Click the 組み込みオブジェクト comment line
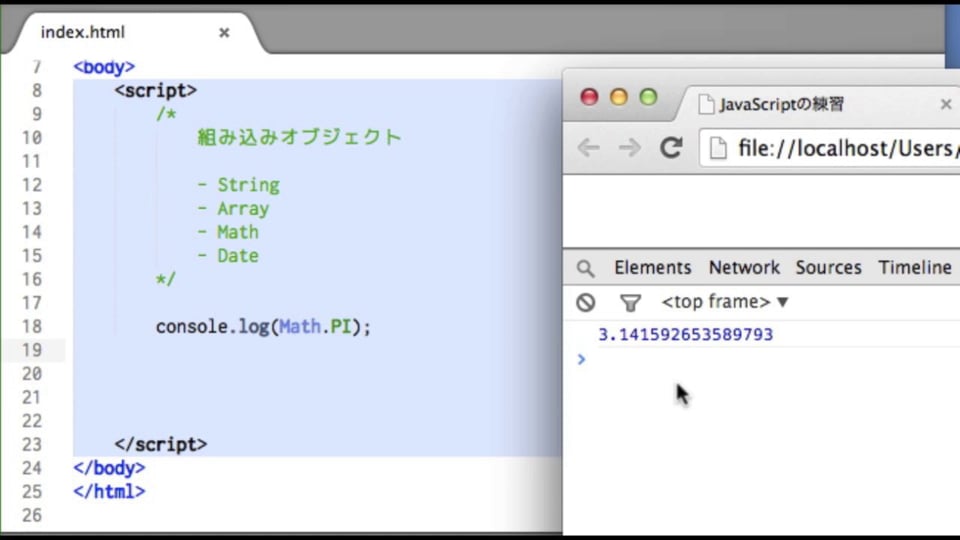Screen dimensions: 960x540 point(299,137)
